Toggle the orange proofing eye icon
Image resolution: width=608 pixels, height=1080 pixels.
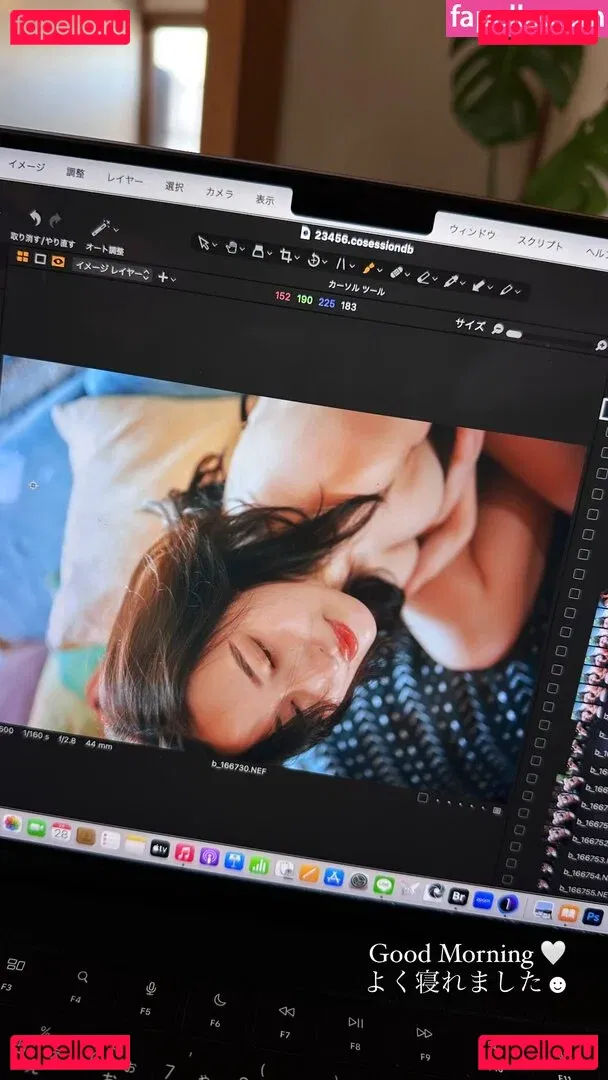pyautogui.click(x=59, y=262)
